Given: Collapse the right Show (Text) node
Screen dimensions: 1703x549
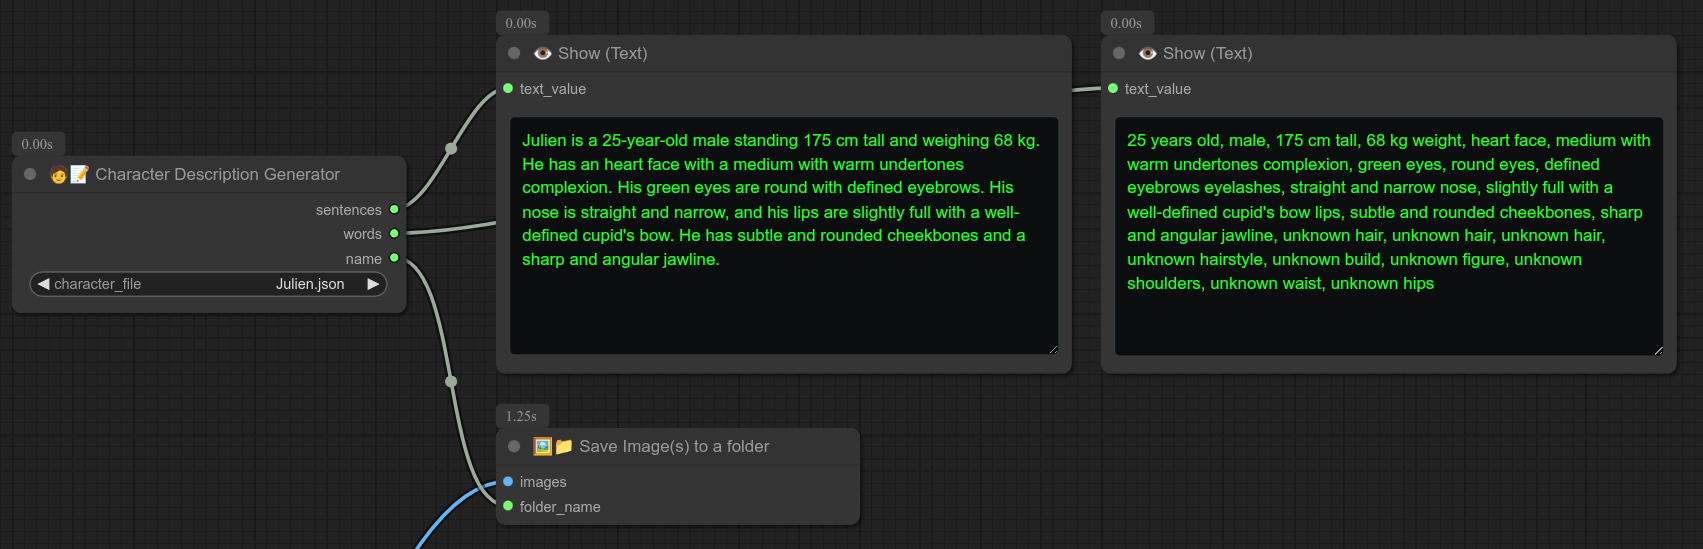Looking at the screenshot, I should pyautogui.click(x=1119, y=53).
